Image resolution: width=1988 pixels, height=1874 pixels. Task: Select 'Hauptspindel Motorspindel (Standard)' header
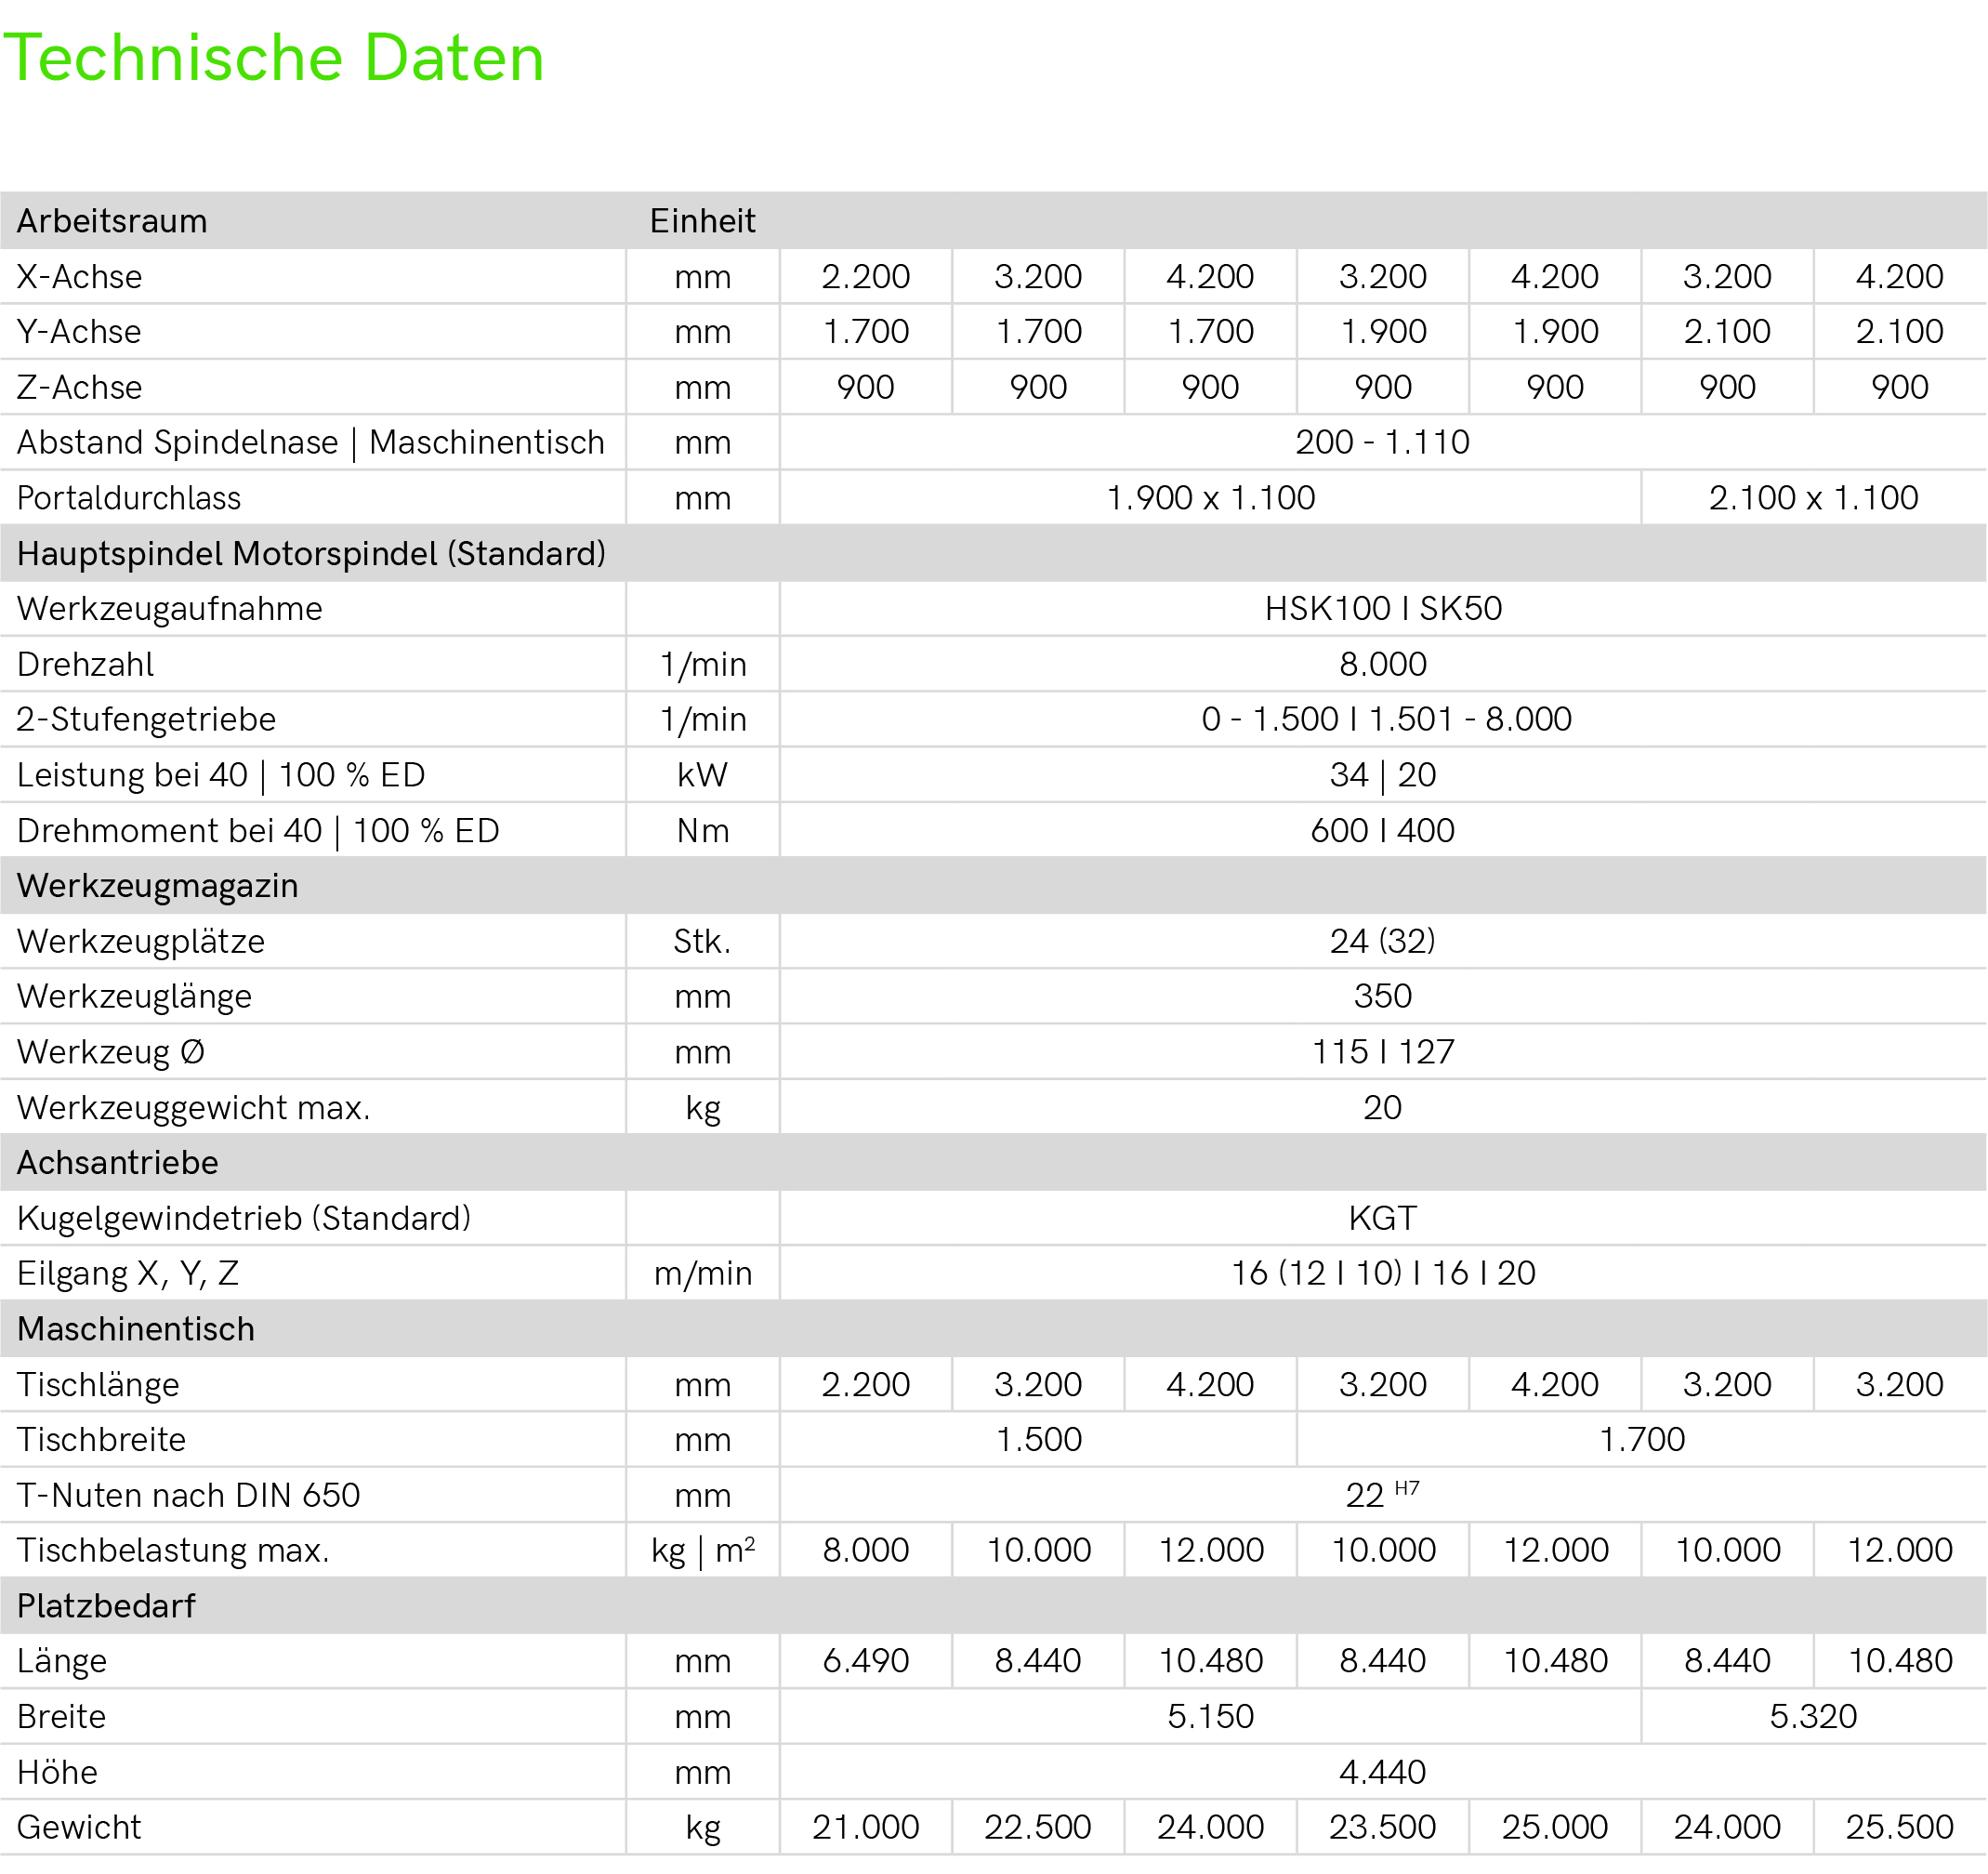[x=311, y=553]
